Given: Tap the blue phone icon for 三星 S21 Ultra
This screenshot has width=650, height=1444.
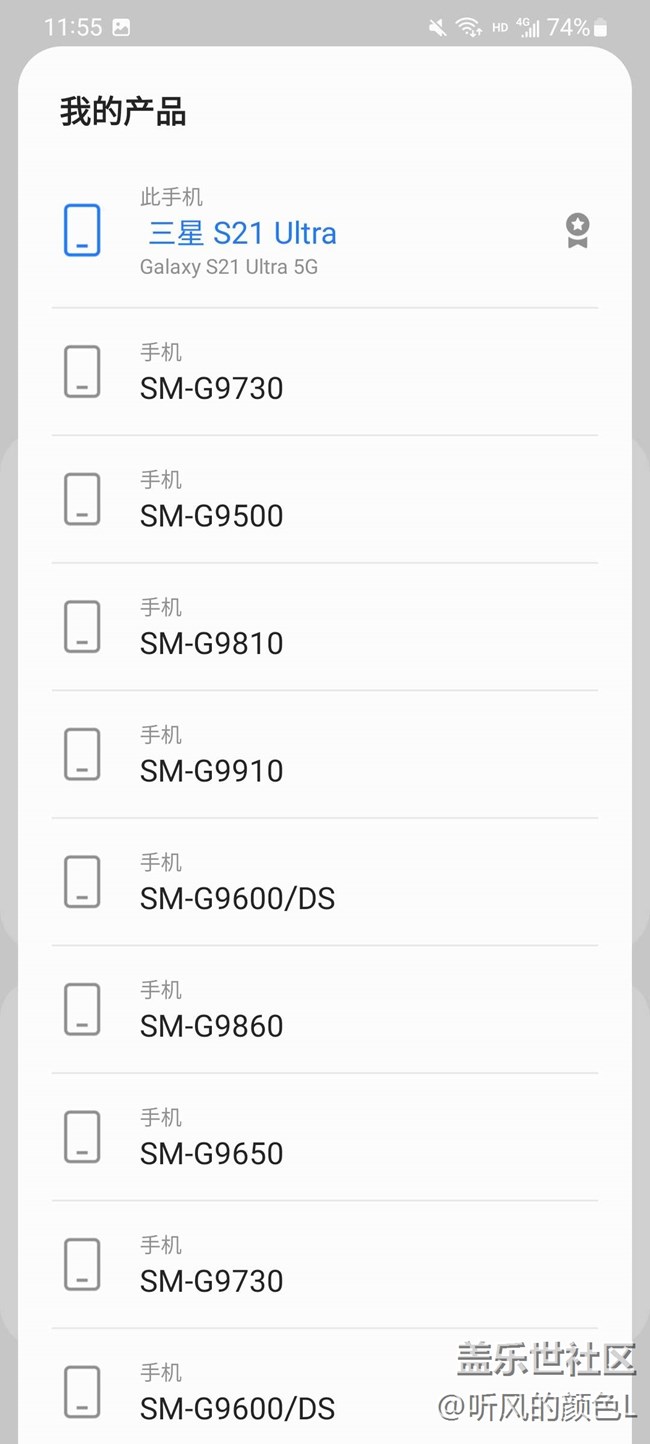Looking at the screenshot, I should point(82,231).
